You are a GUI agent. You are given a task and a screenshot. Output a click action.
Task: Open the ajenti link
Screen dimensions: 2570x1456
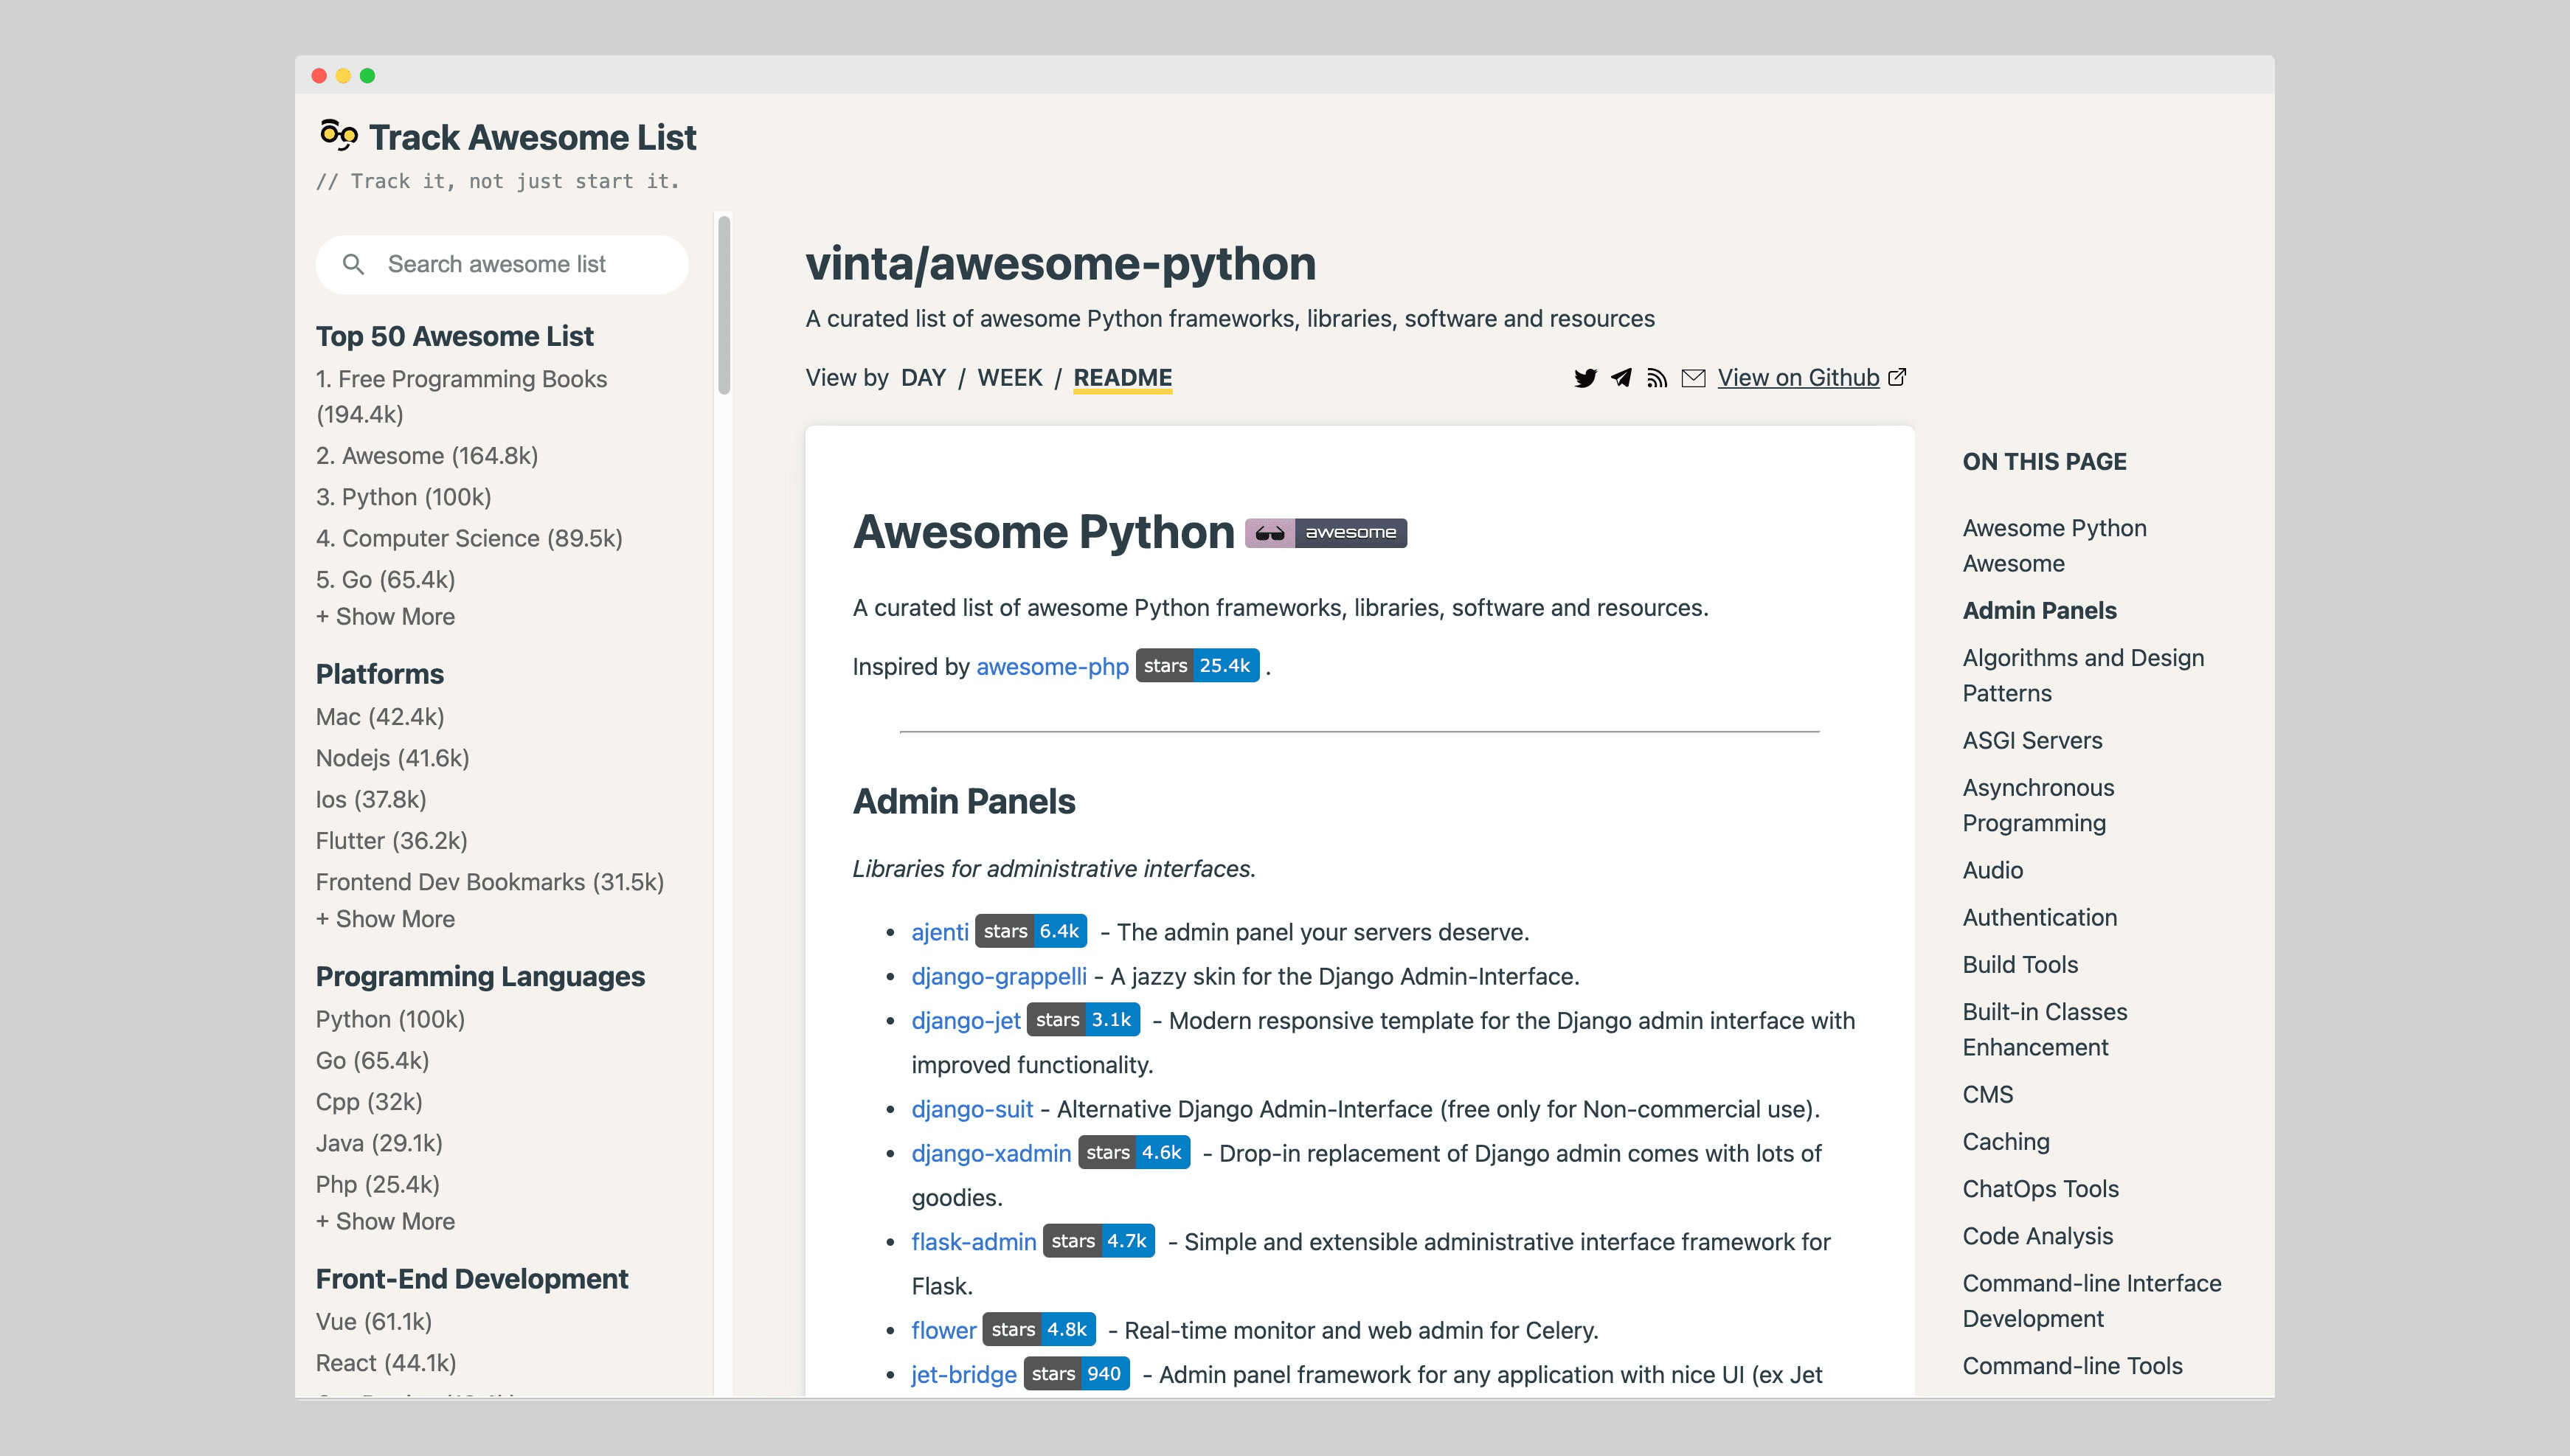pyautogui.click(x=940, y=932)
